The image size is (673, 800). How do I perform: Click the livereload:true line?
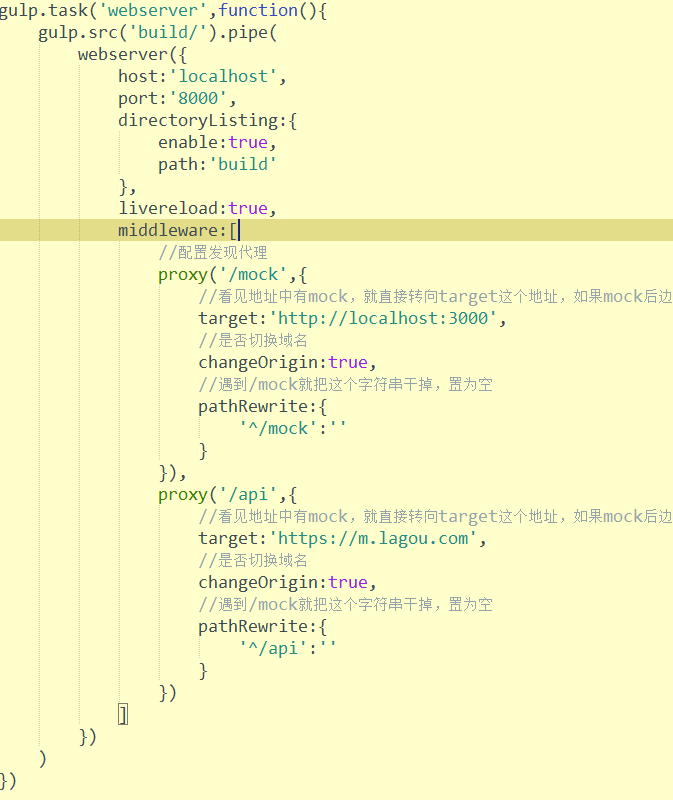click(197, 208)
